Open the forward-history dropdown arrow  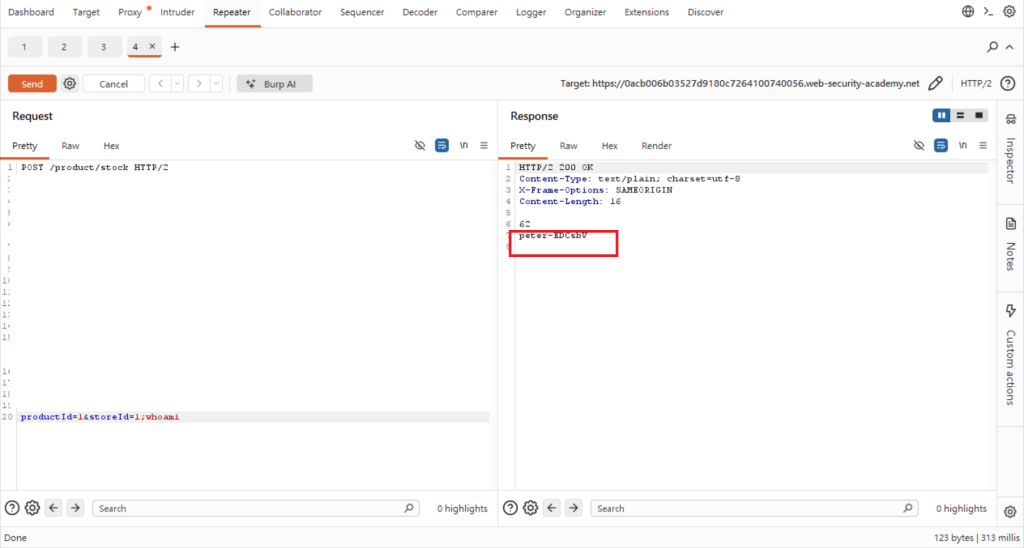[x=216, y=84]
